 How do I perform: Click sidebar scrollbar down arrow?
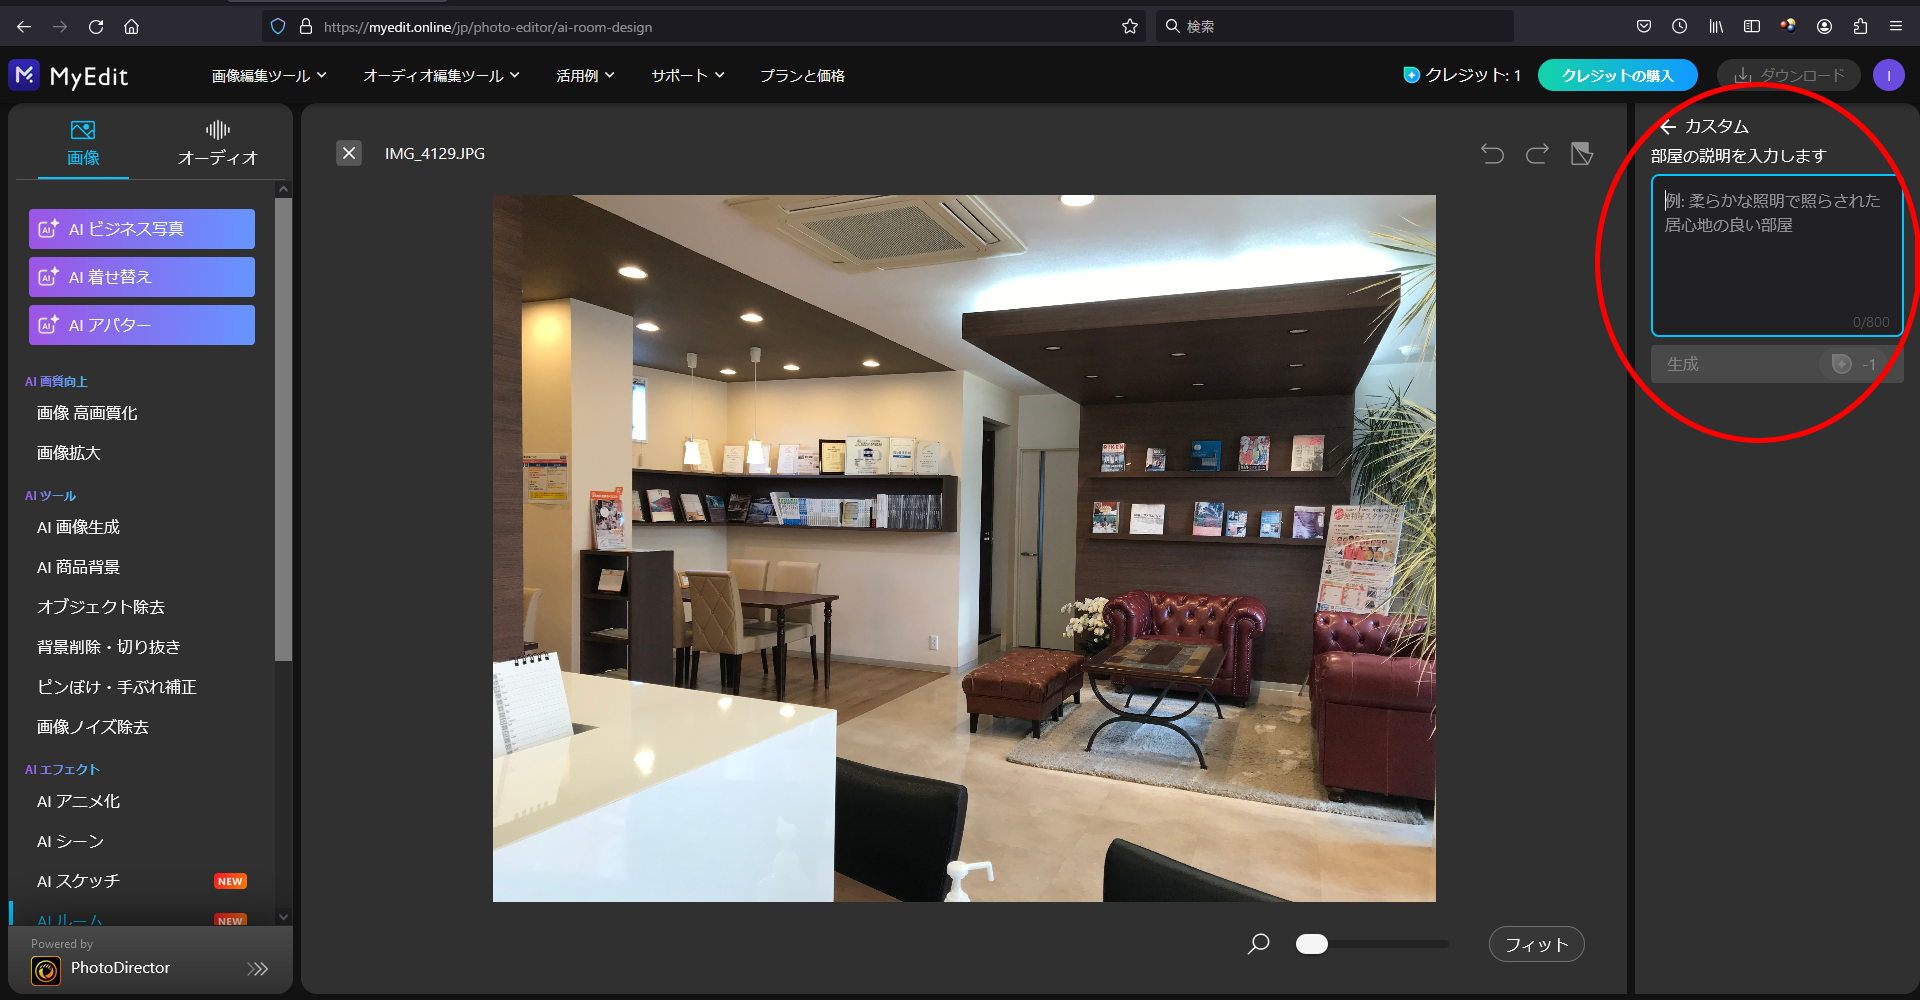pos(284,916)
